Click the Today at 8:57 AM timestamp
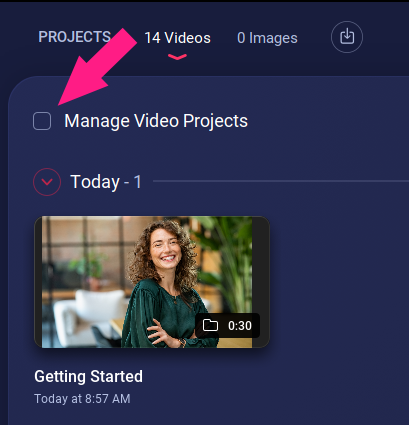Image resolution: width=409 pixels, height=425 pixels. (82, 399)
